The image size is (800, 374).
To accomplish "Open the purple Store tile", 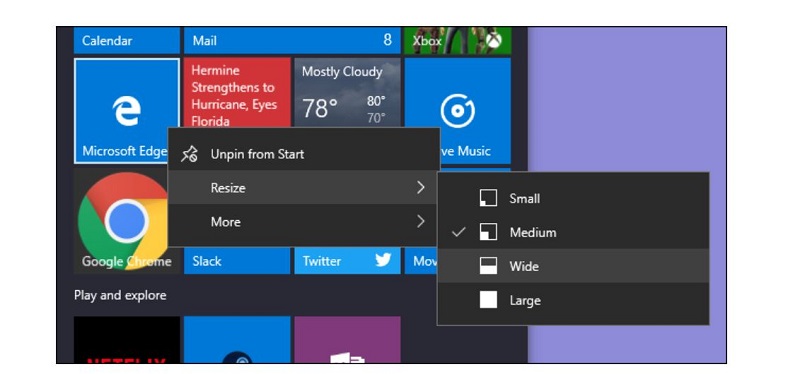I will [347, 339].
